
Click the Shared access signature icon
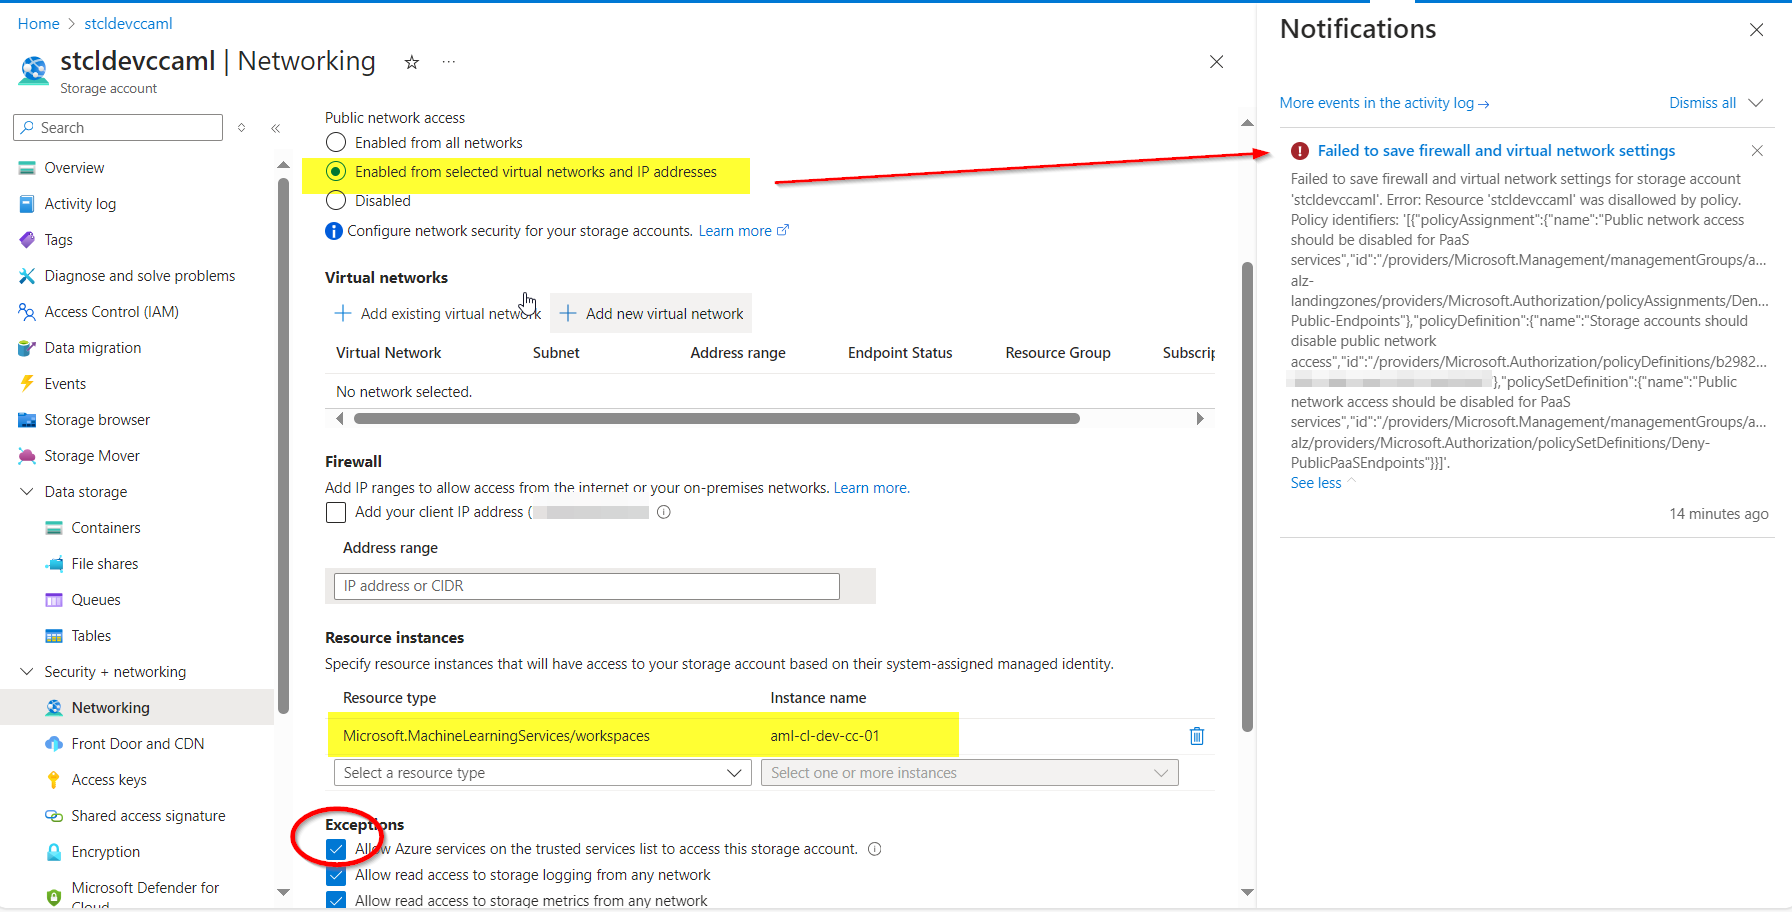pos(54,816)
